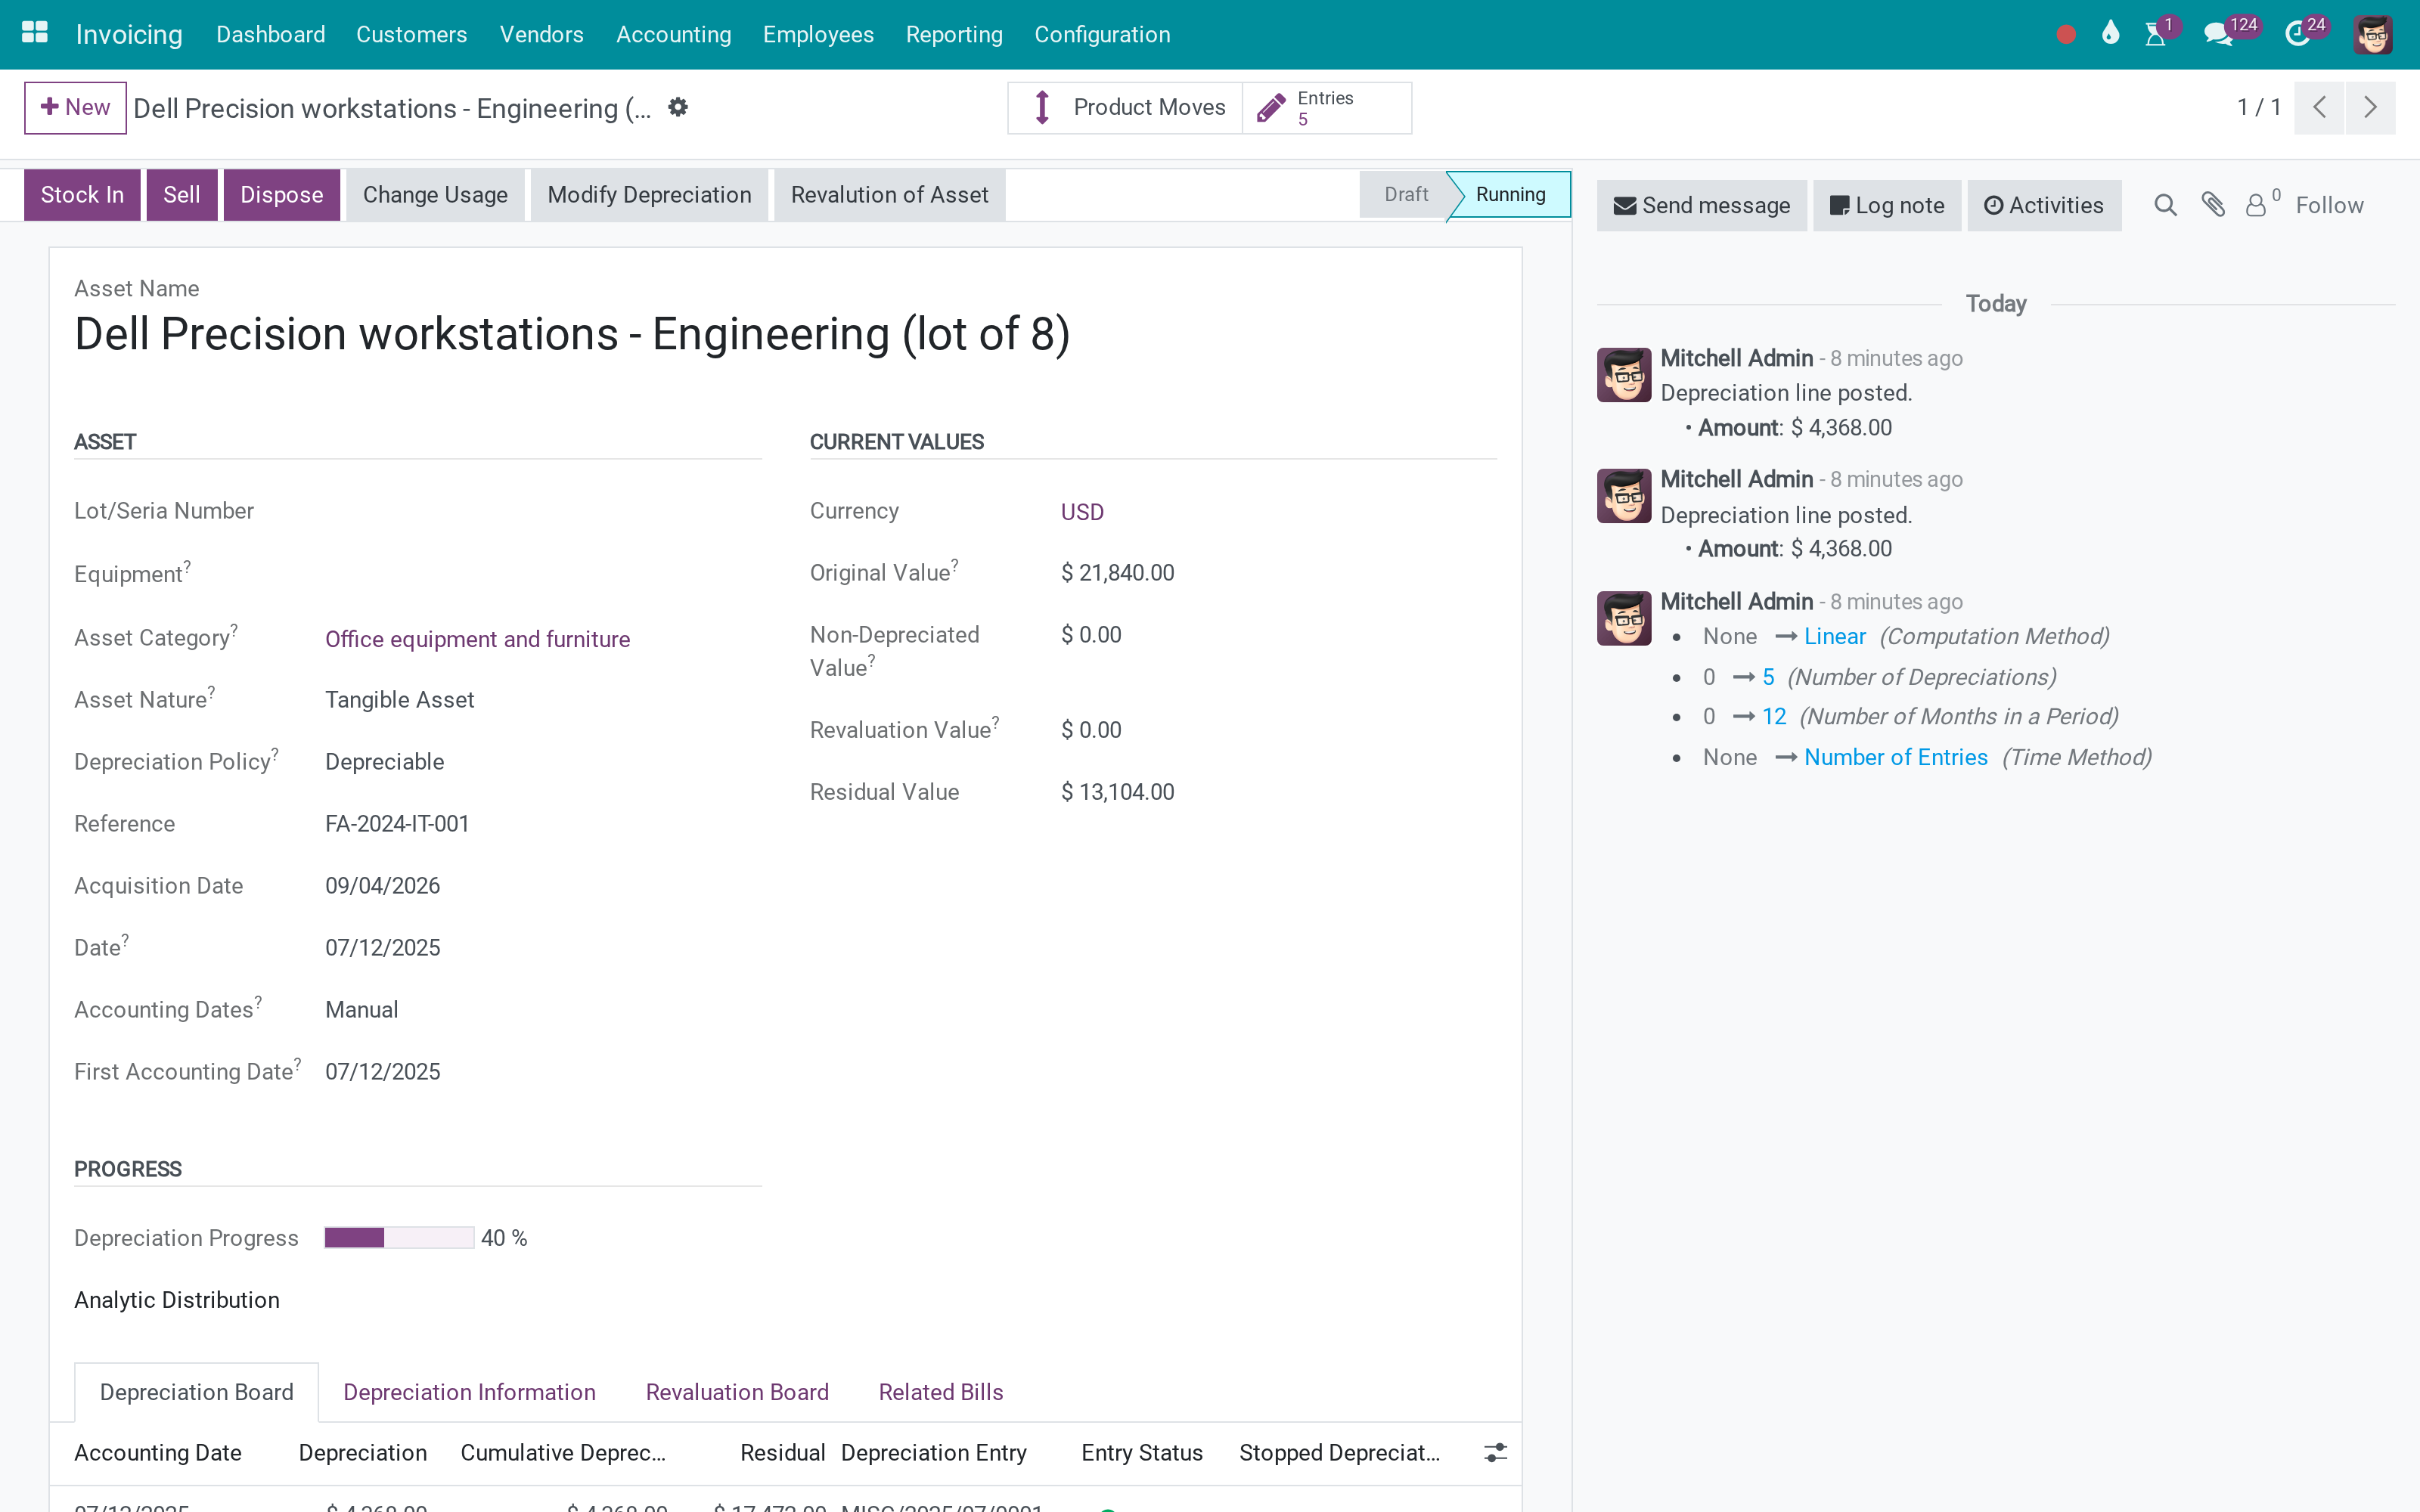Send message in chatter
Image resolution: width=2420 pixels, height=1512 pixels.
tap(1702, 206)
